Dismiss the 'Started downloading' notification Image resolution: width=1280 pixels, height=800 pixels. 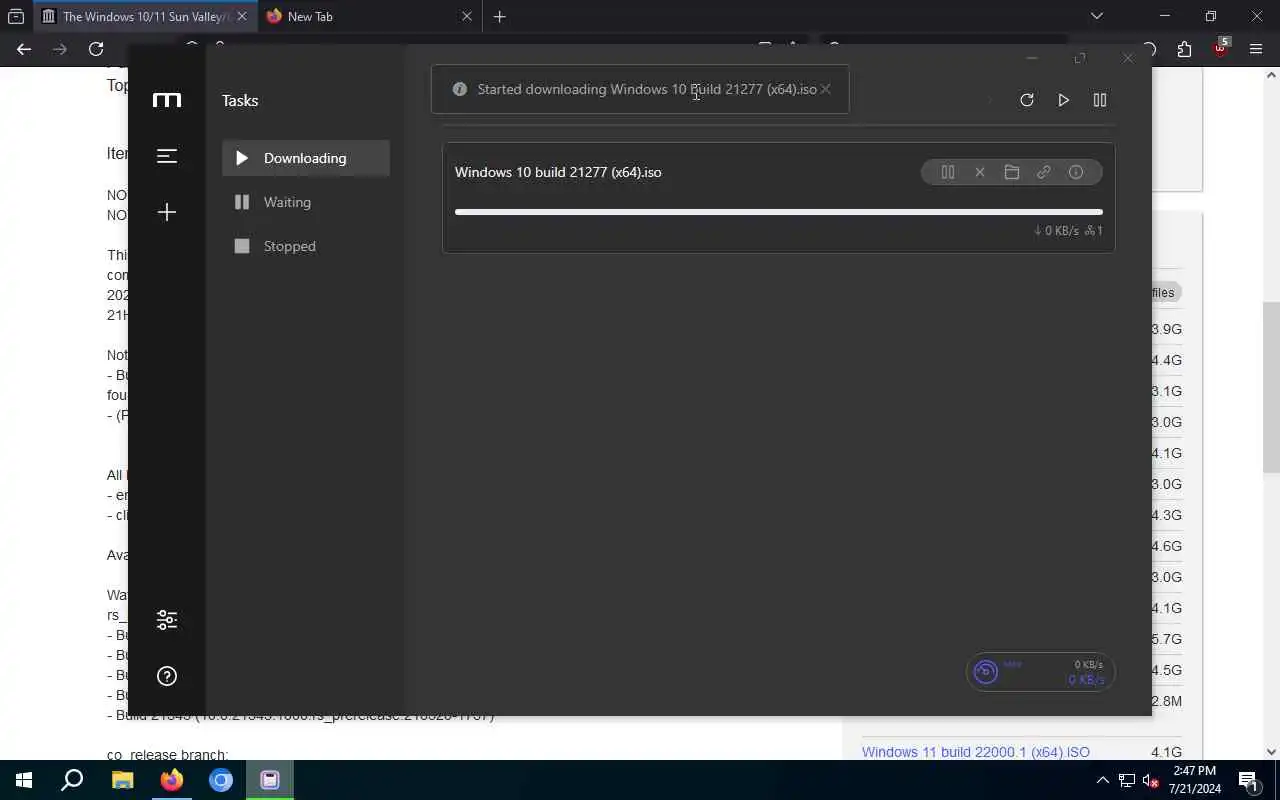(825, 89)
